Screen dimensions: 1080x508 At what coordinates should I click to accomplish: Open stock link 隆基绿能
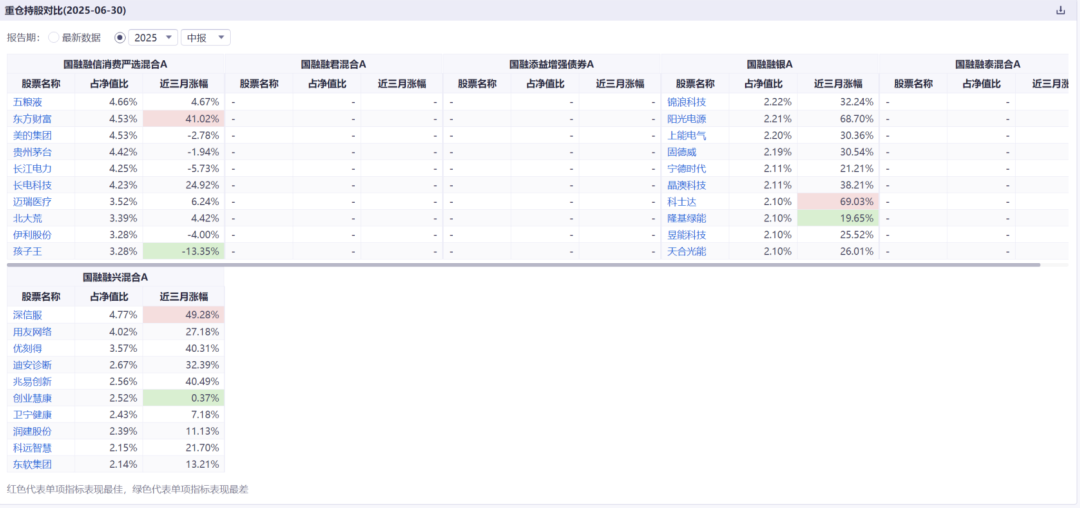click(686, 218)
